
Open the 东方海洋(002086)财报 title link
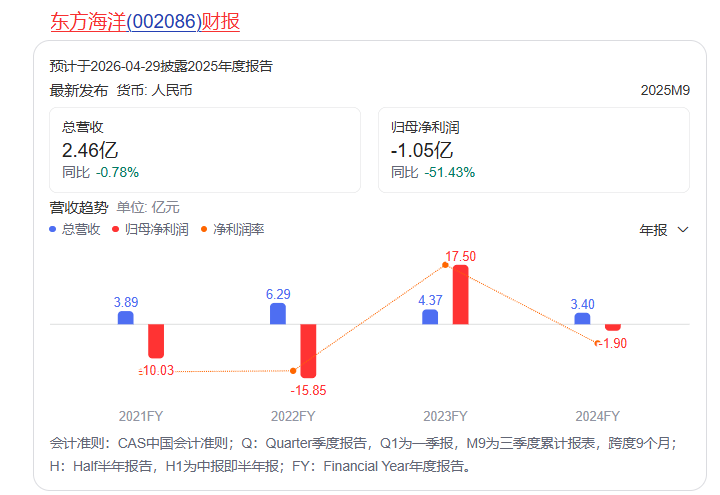[145, 21]
